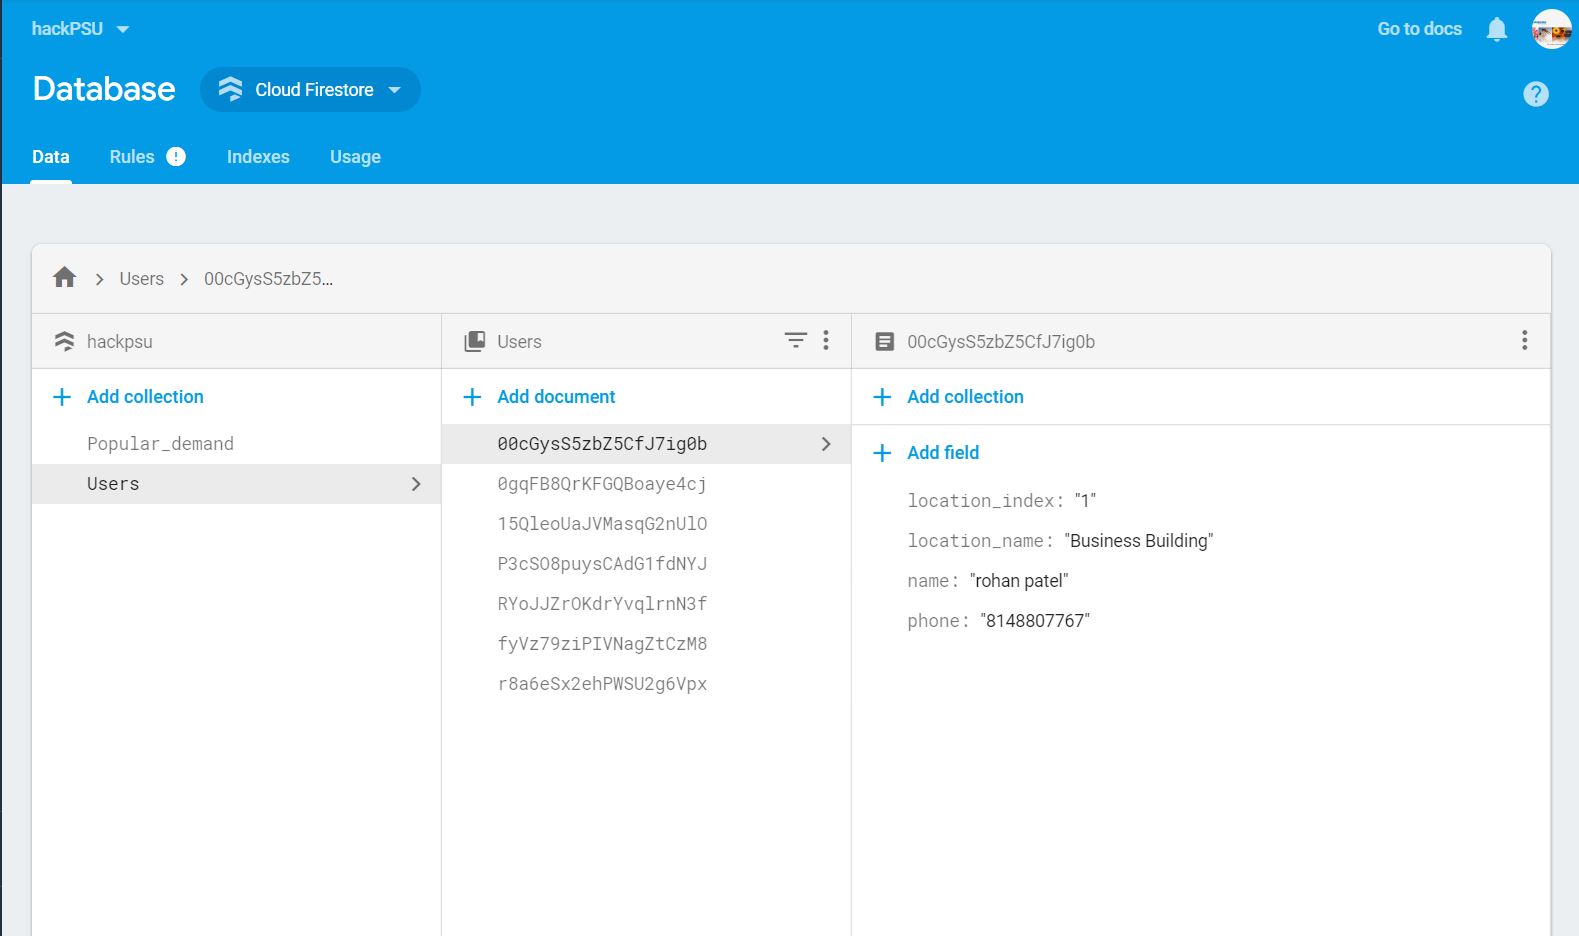Image resolution: width=1579 pixels, height=936 pixels.
Task: Open the notifications bell
Action: click(1496, 29)
